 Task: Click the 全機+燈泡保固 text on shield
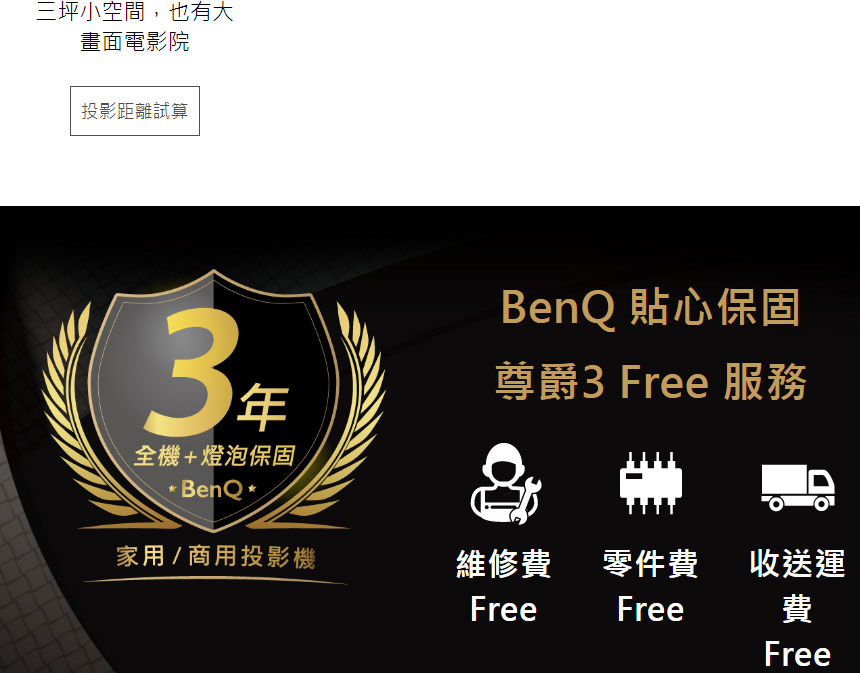pos(214,456)
